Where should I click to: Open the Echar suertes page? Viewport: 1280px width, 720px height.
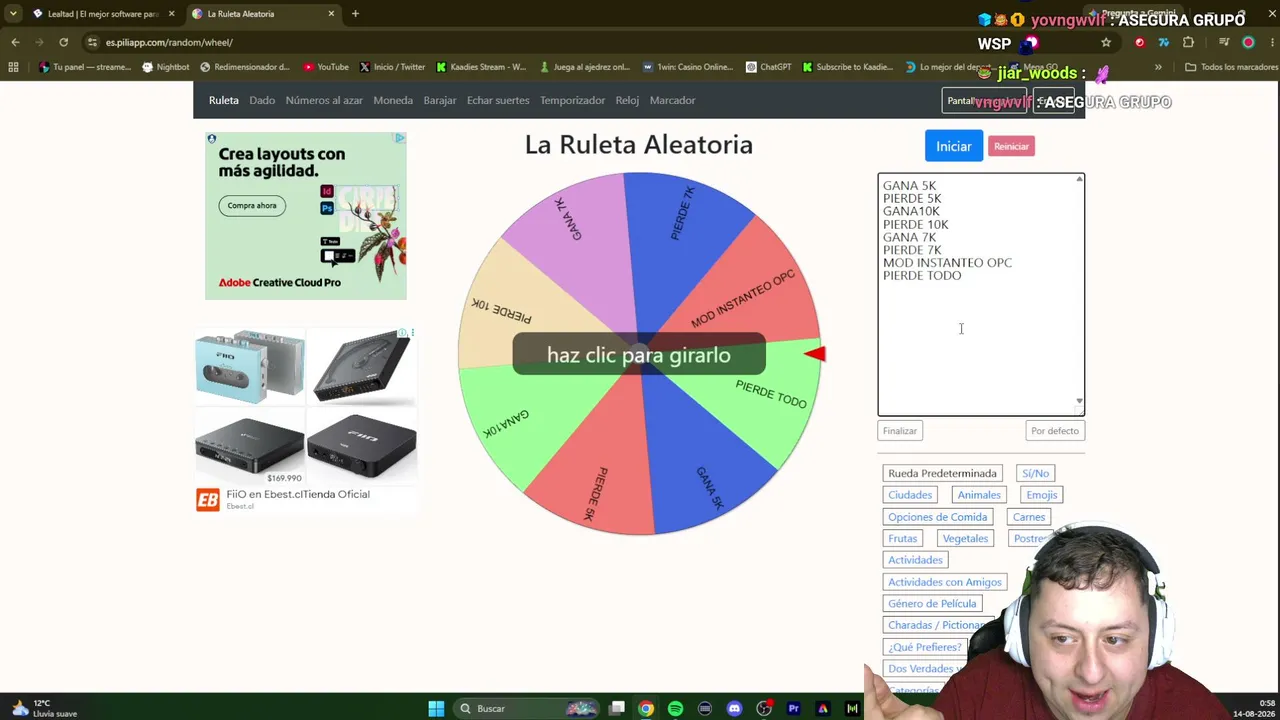[498, 100]
